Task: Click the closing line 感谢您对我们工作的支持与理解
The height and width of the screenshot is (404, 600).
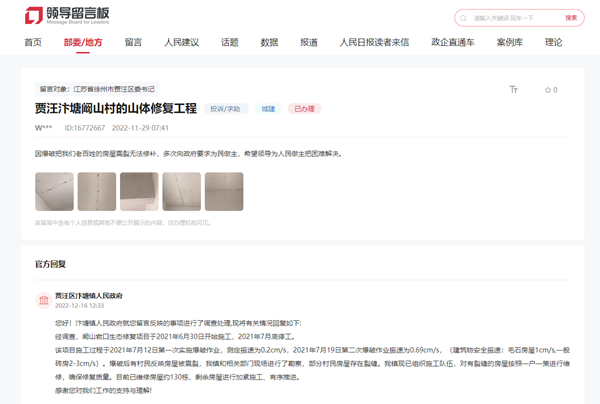Action: click(103, 390)
